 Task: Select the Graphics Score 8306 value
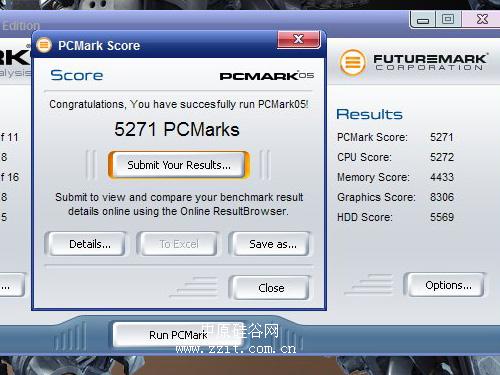tap(442, 197)
